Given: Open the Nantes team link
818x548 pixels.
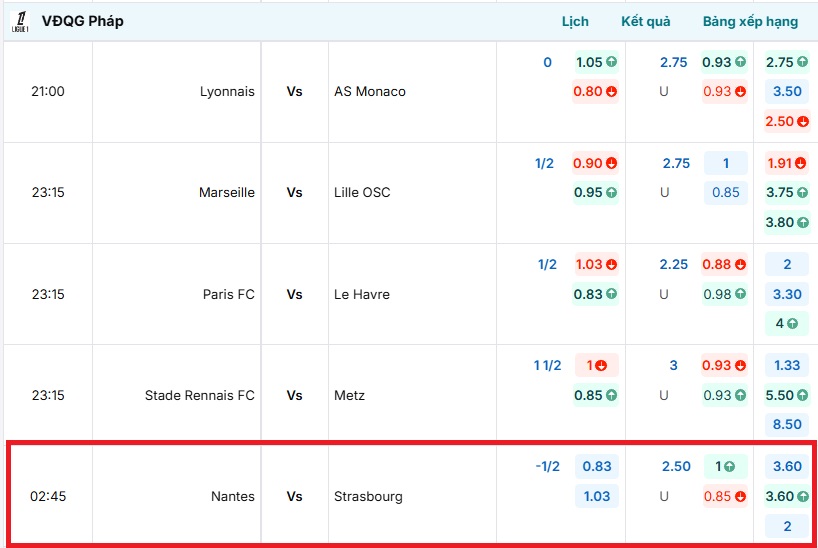Looking at the screenshot, I should [232, 496].
